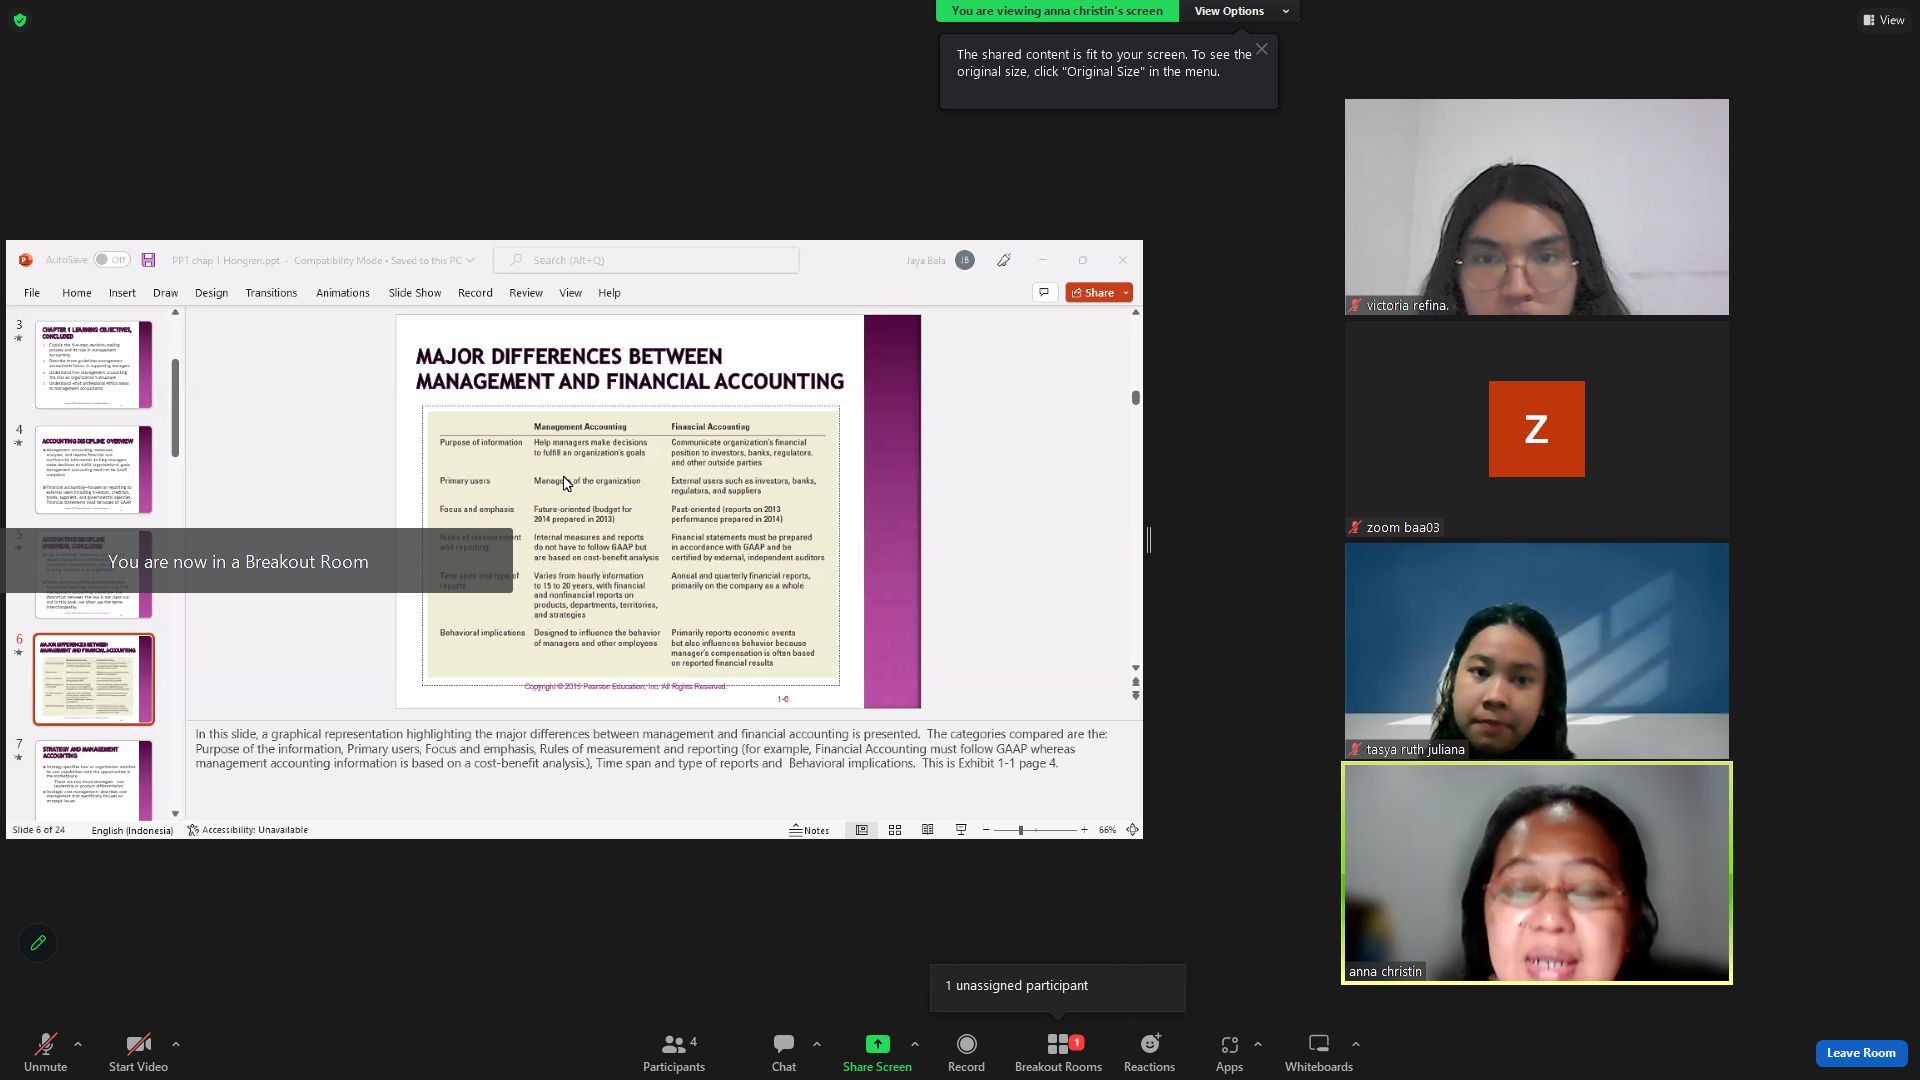Screen dimensions: 1920x1080
Task: Toggle the AutoSave switch
Action: pos(112,260)
